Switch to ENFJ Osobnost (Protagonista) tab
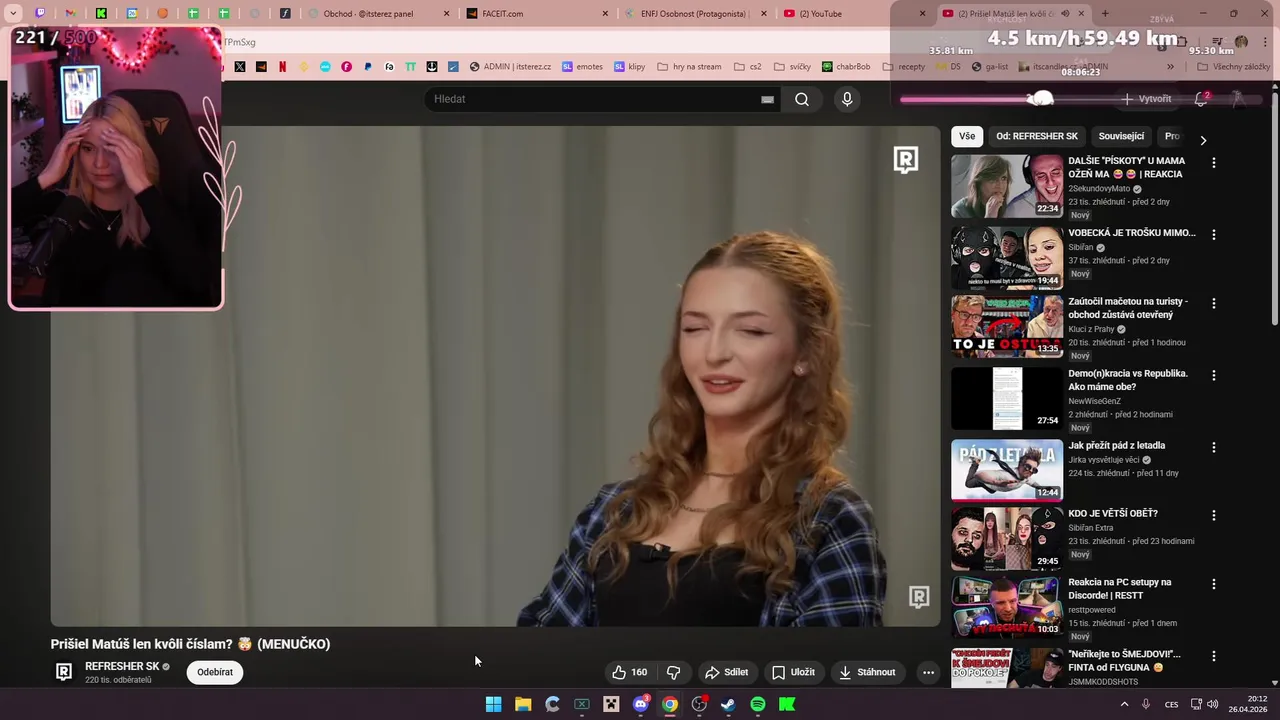The image size is (1280, 720). [695, 14]
